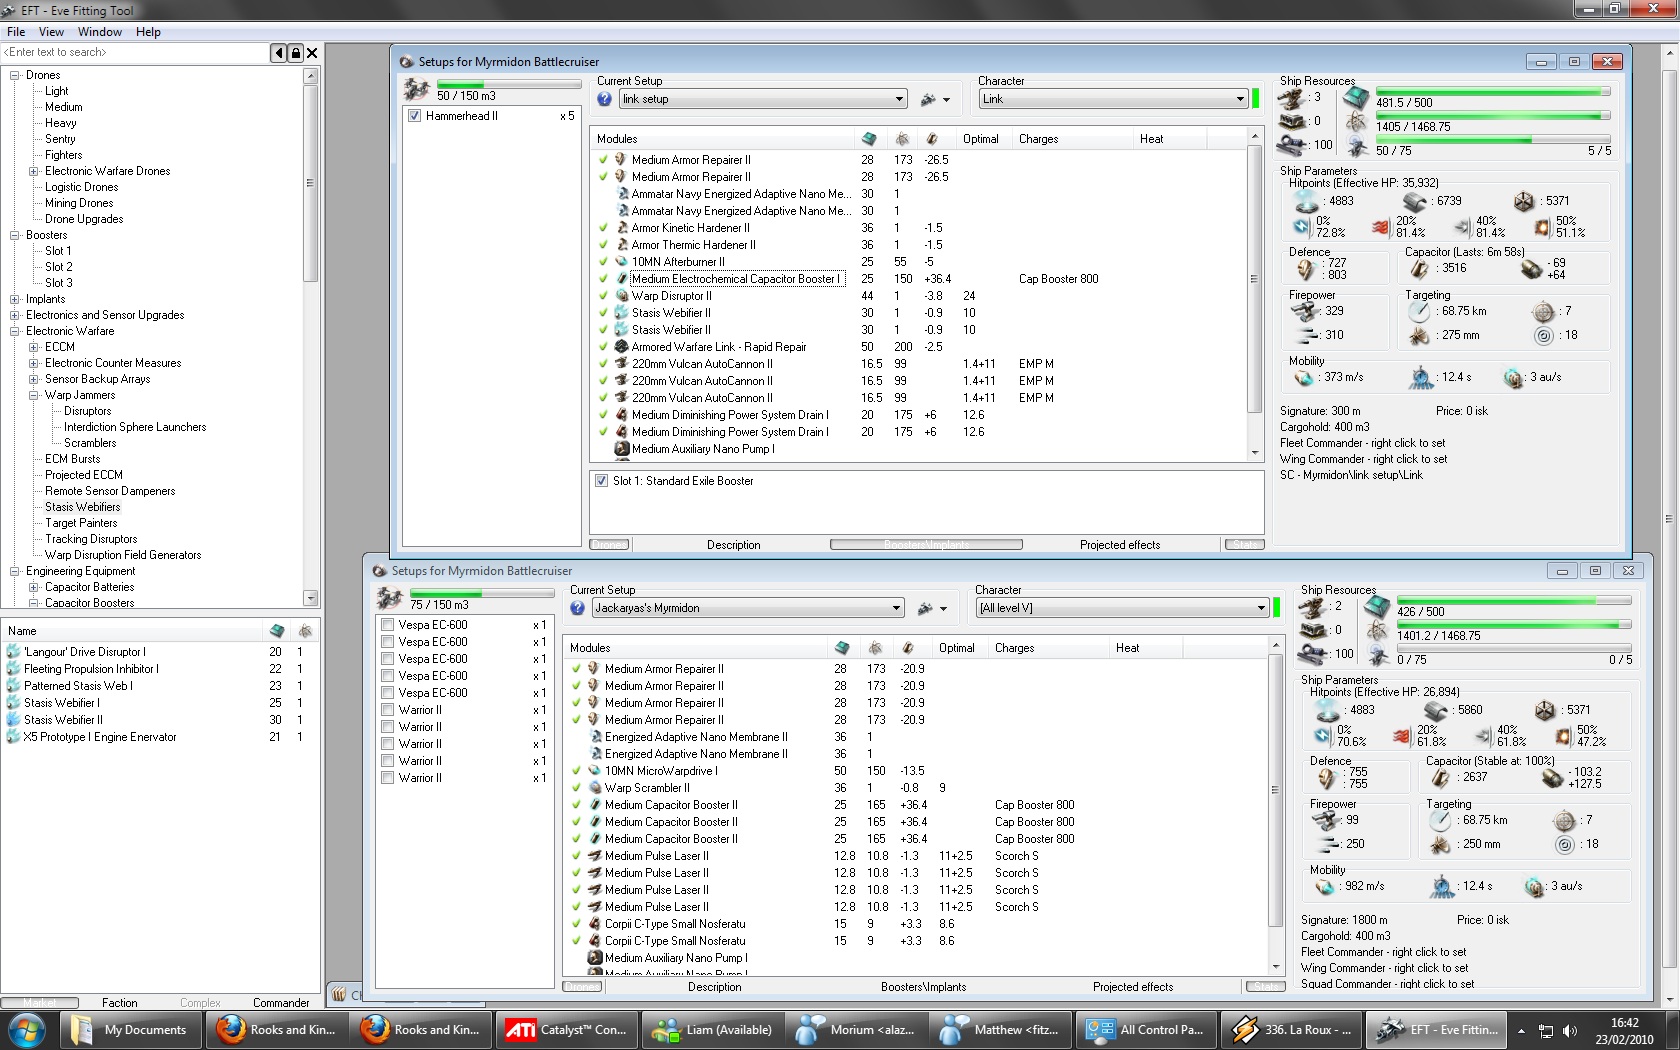Click the armor hitpoints icon in upper Ship Parameters
Image resolution: width=1680 pixels, height=1050 pixels.
pyautogui.click(x=1414, y=201)
